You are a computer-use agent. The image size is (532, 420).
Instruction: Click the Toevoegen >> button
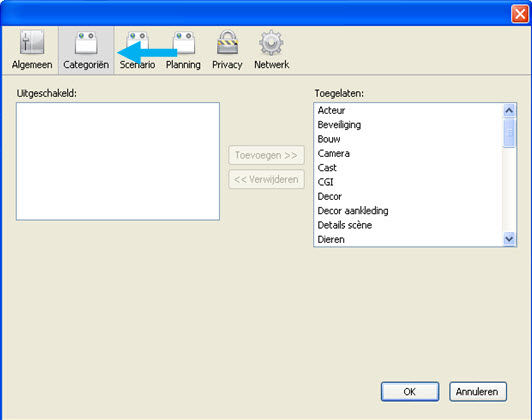(x=266, y=155)
